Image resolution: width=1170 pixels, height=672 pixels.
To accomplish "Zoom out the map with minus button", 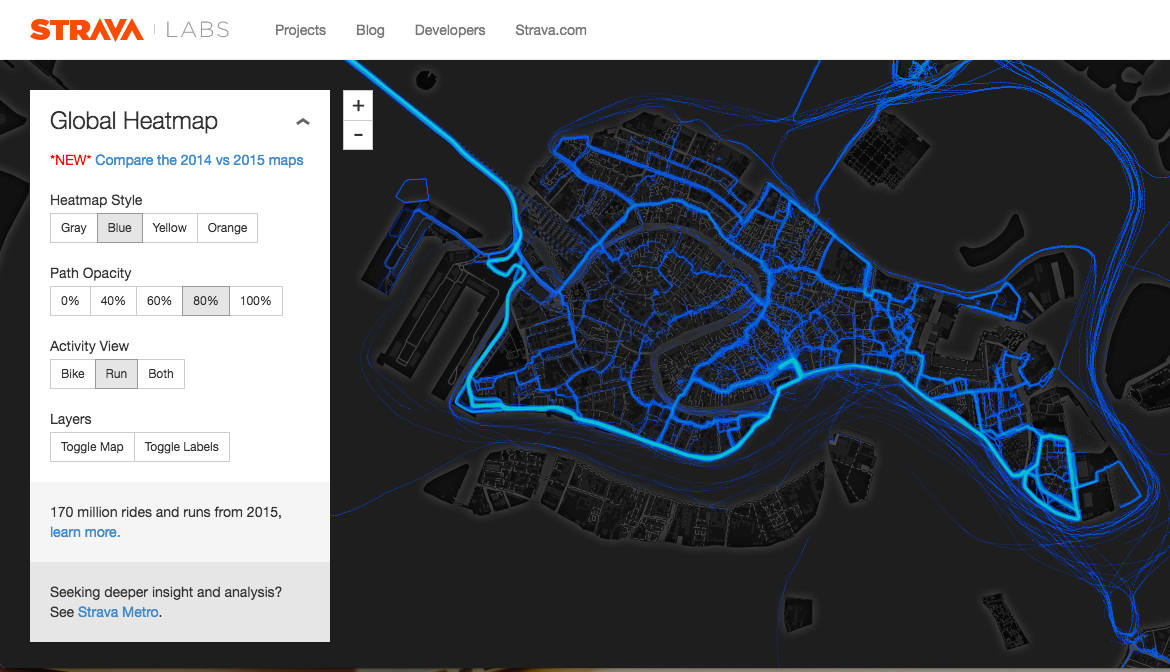I will pos(358,135).
